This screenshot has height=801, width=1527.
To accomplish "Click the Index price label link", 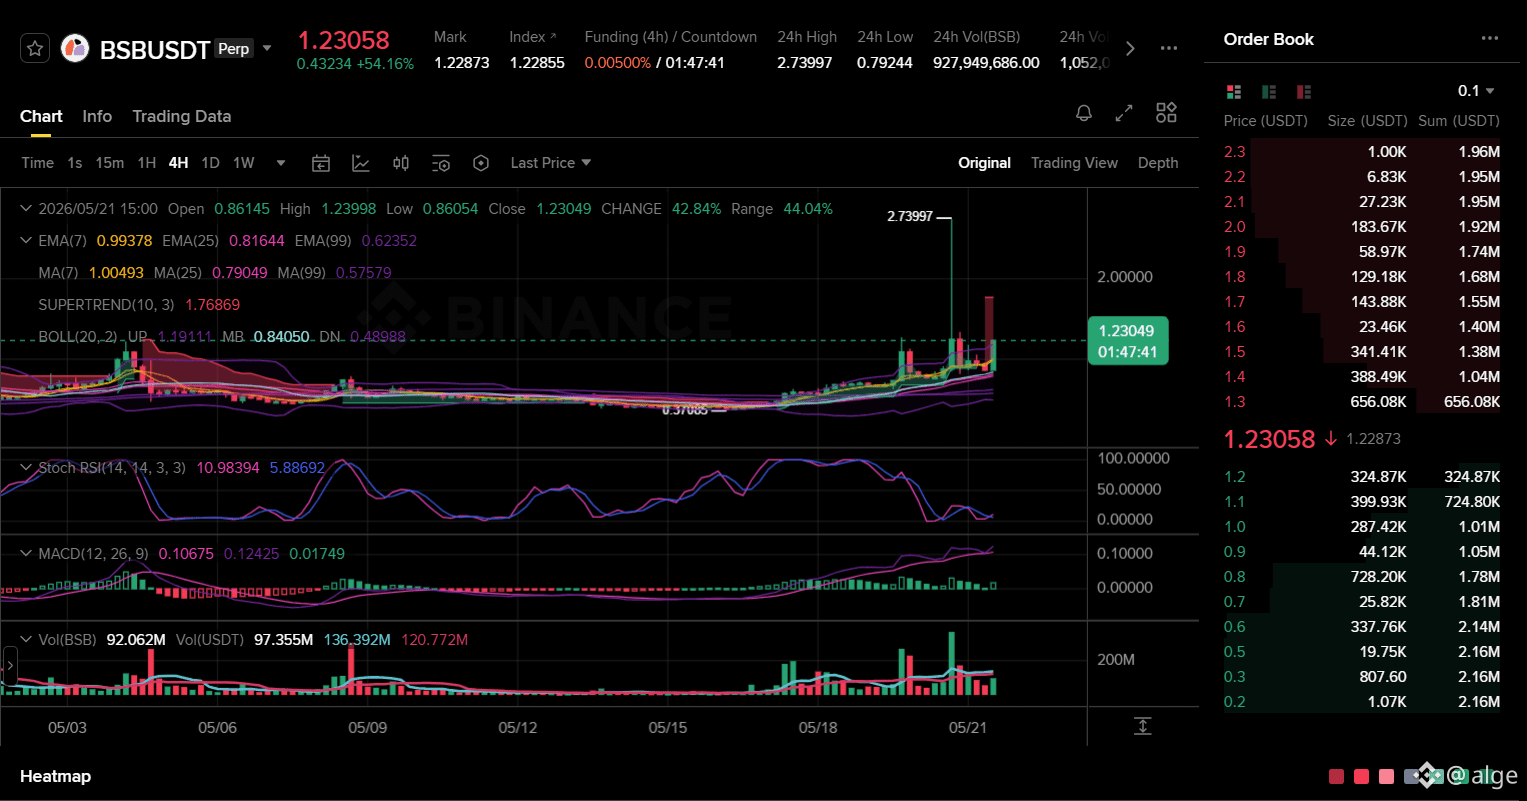I will [x=533, y=37].
